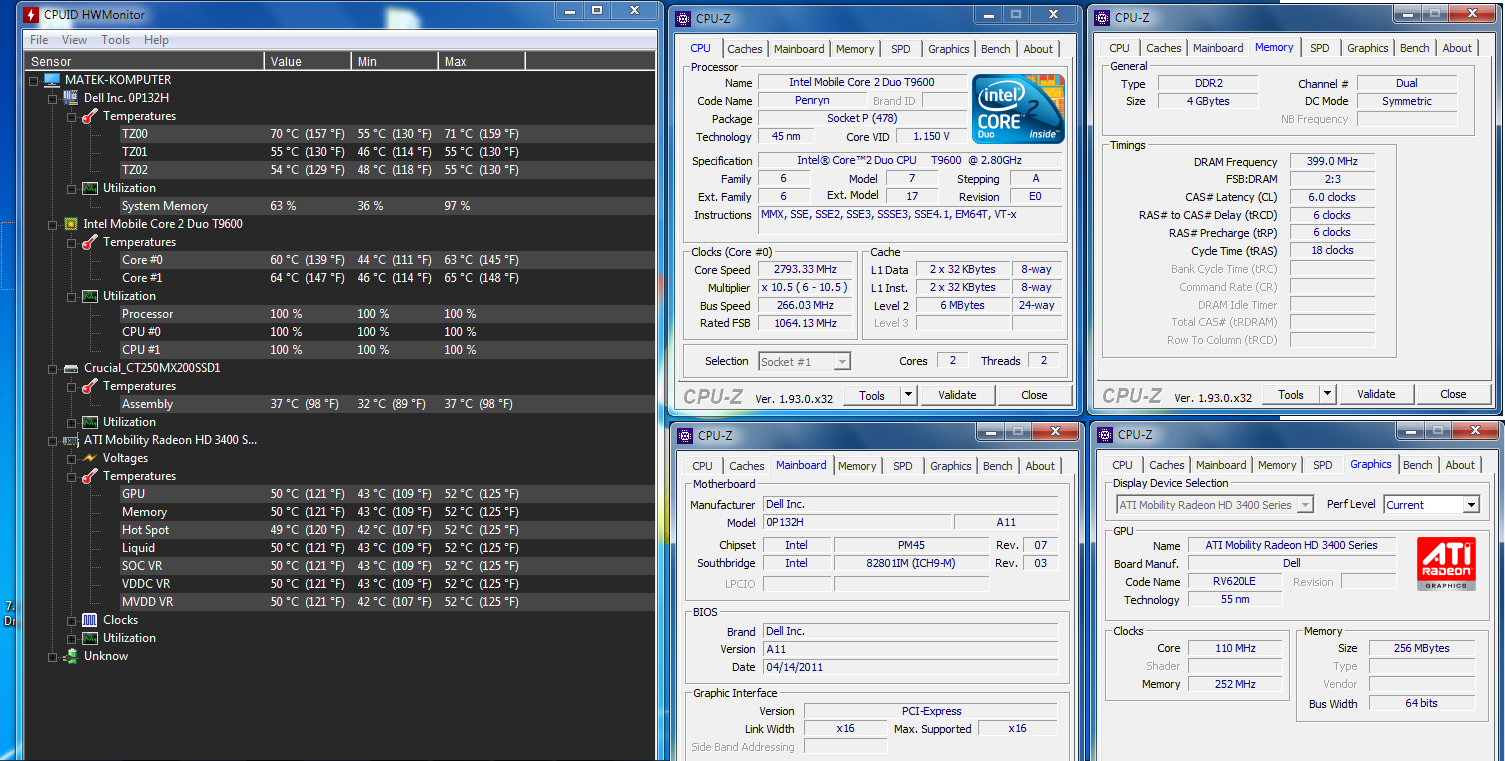This screenshot has height=761, width=1505.
Task: Collapse the Dell Inc. 0P132H node
Action: (53, 98)
